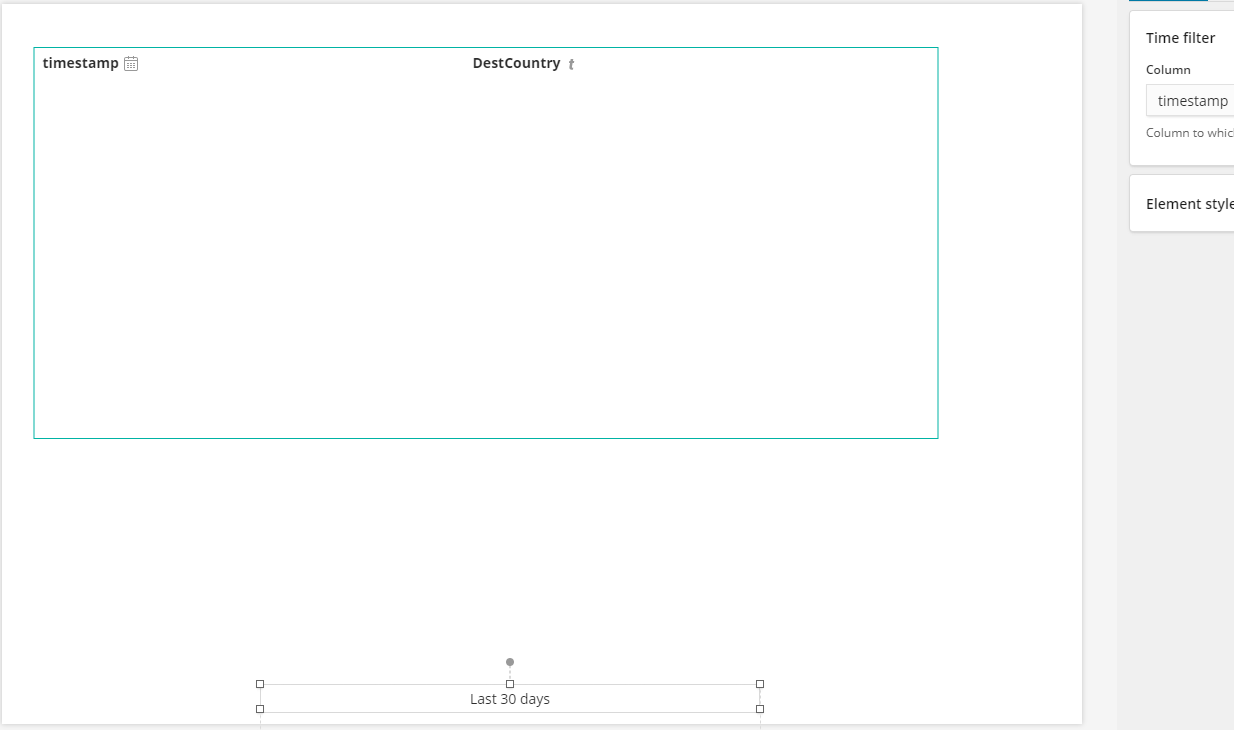This screenshot has height=730, width=1234.
Task: Click the top-left resize handle of the time filter
Action: pyautogui.click(x=260, y=683)
